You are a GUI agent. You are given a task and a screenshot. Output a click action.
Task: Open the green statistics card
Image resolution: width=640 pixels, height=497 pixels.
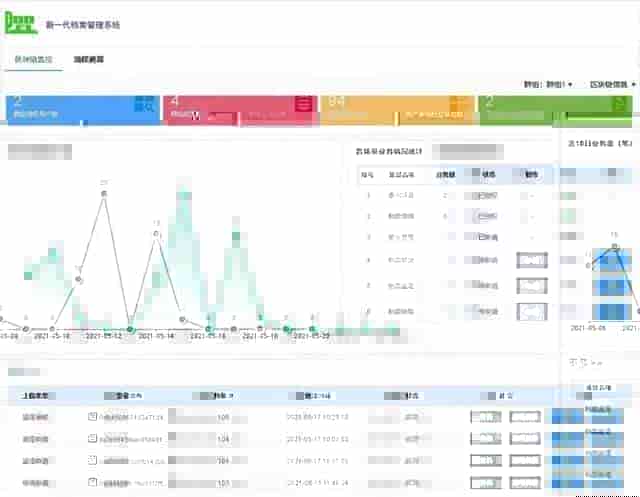pyautogui.click(x=555, y=110)
